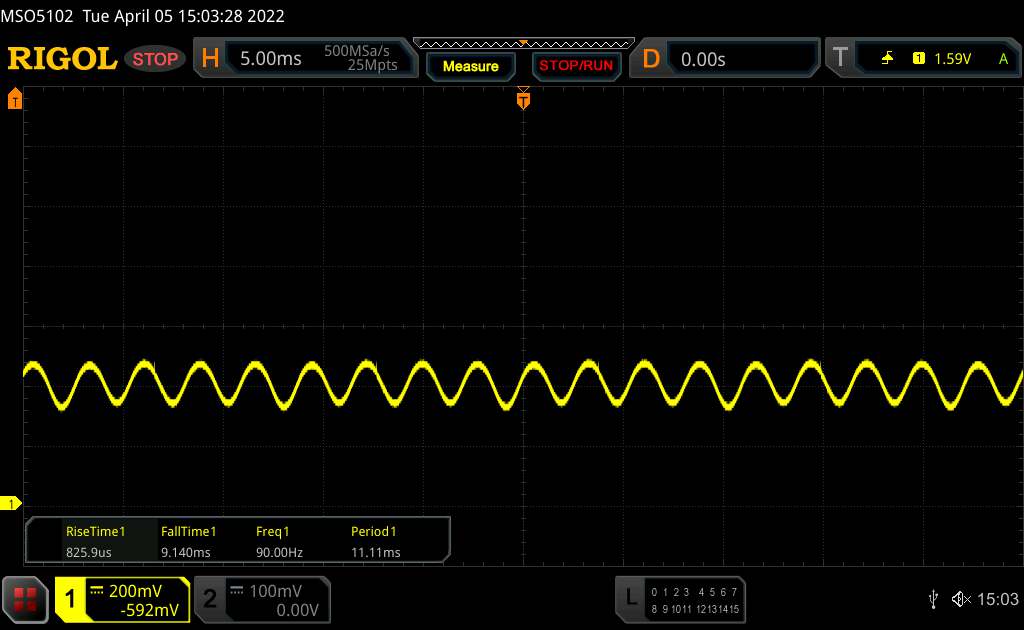Image resolution: width=1024 pixels, height=630 pixels.
Task: Click digital channels 8-15 row
Action: 695,609
